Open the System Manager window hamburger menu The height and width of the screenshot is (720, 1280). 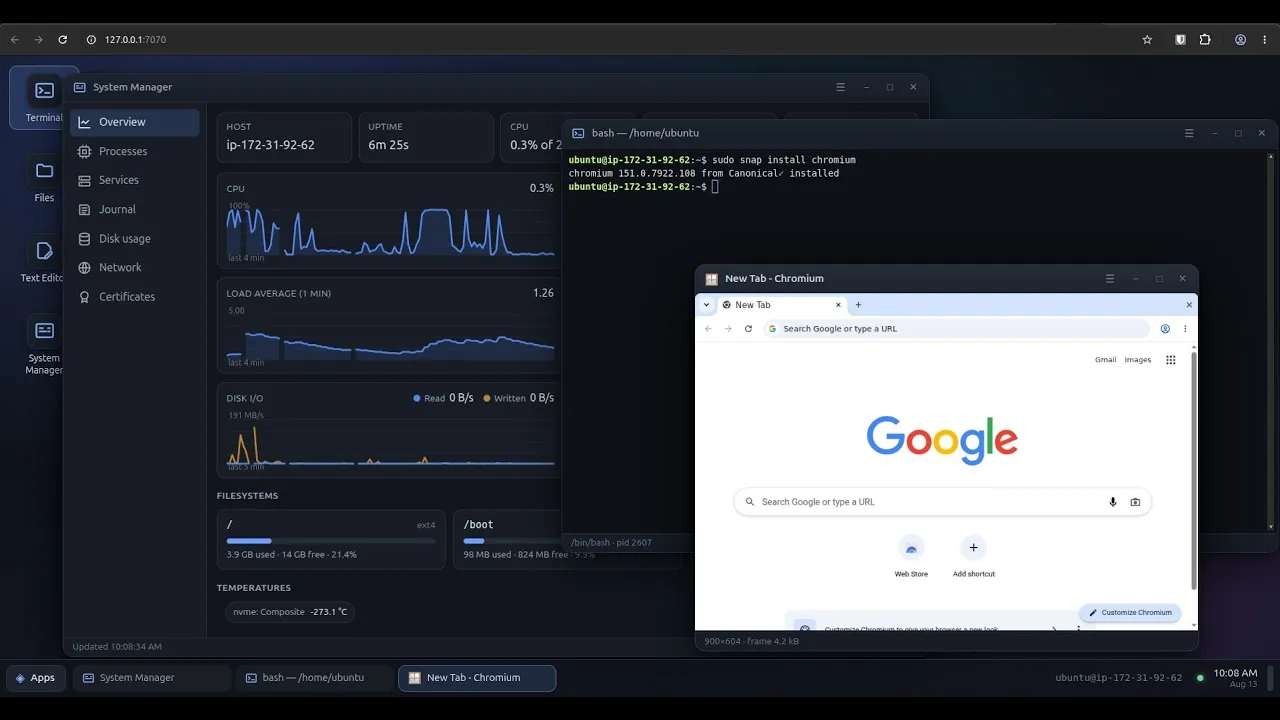pos(841,87)
